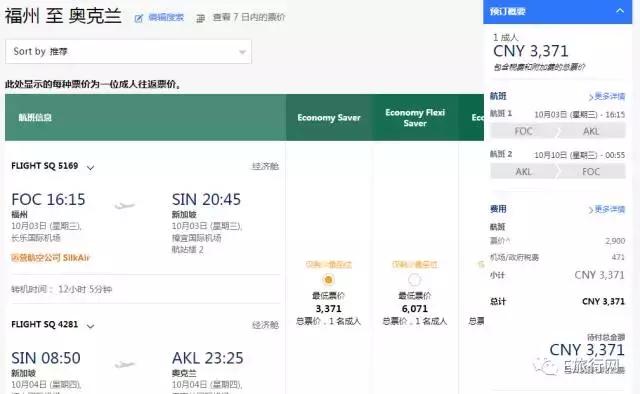The width and height of the screenshot is (640, 394).
Task: Click the AKL 23:25 arrival text
Action: point(207,358)
